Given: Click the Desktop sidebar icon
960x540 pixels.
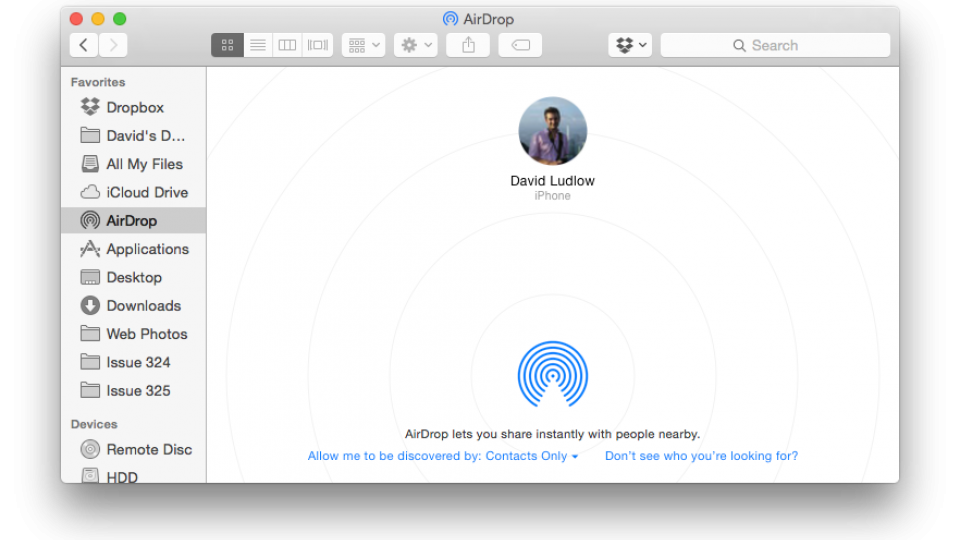Looking at the screenshot, I should [x=90, y=277].
